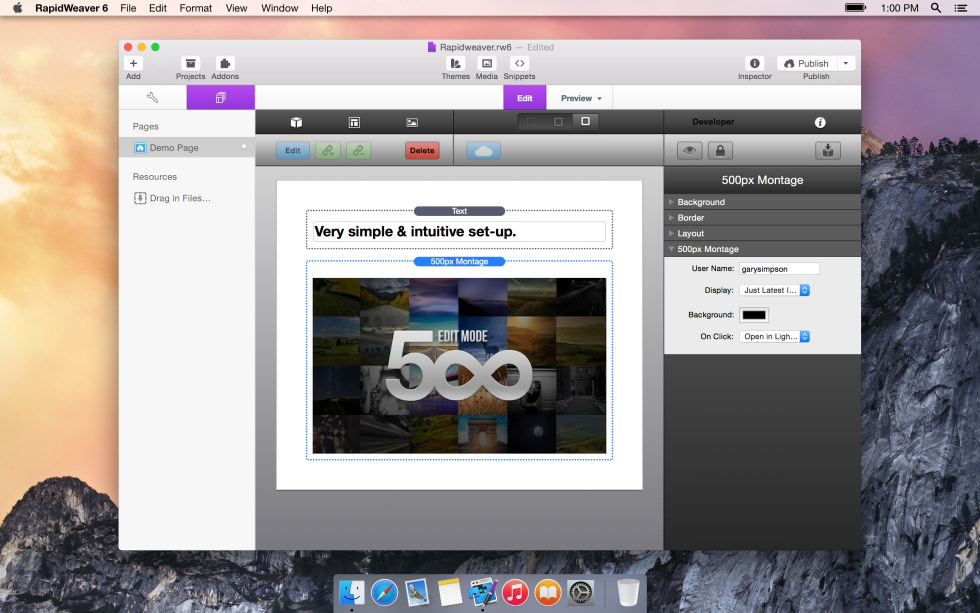This screenshot has width=980, height=613.
Task: Switch to Edit mode tab
Action: [524, 98]
